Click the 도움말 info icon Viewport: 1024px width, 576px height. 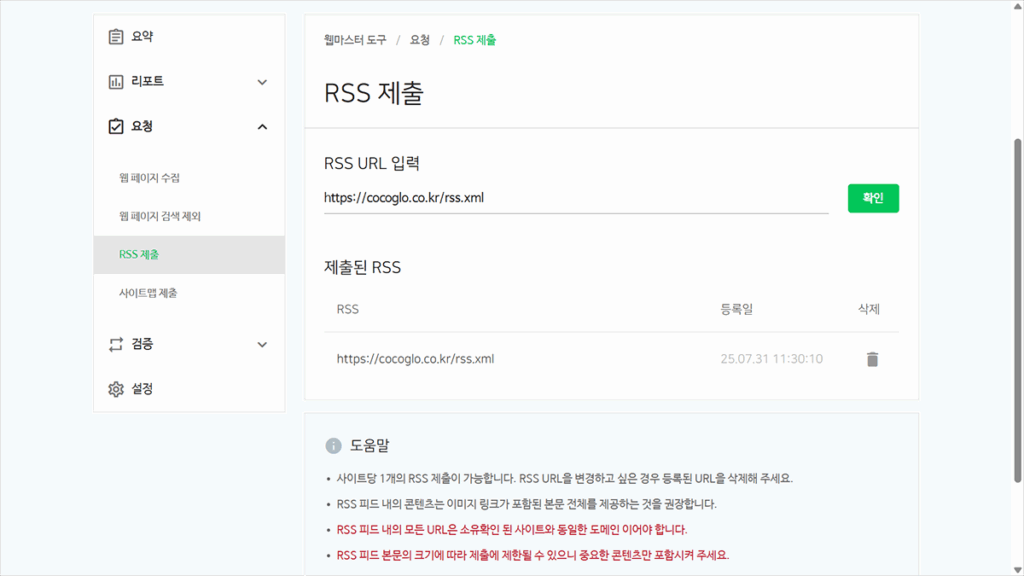333,445
